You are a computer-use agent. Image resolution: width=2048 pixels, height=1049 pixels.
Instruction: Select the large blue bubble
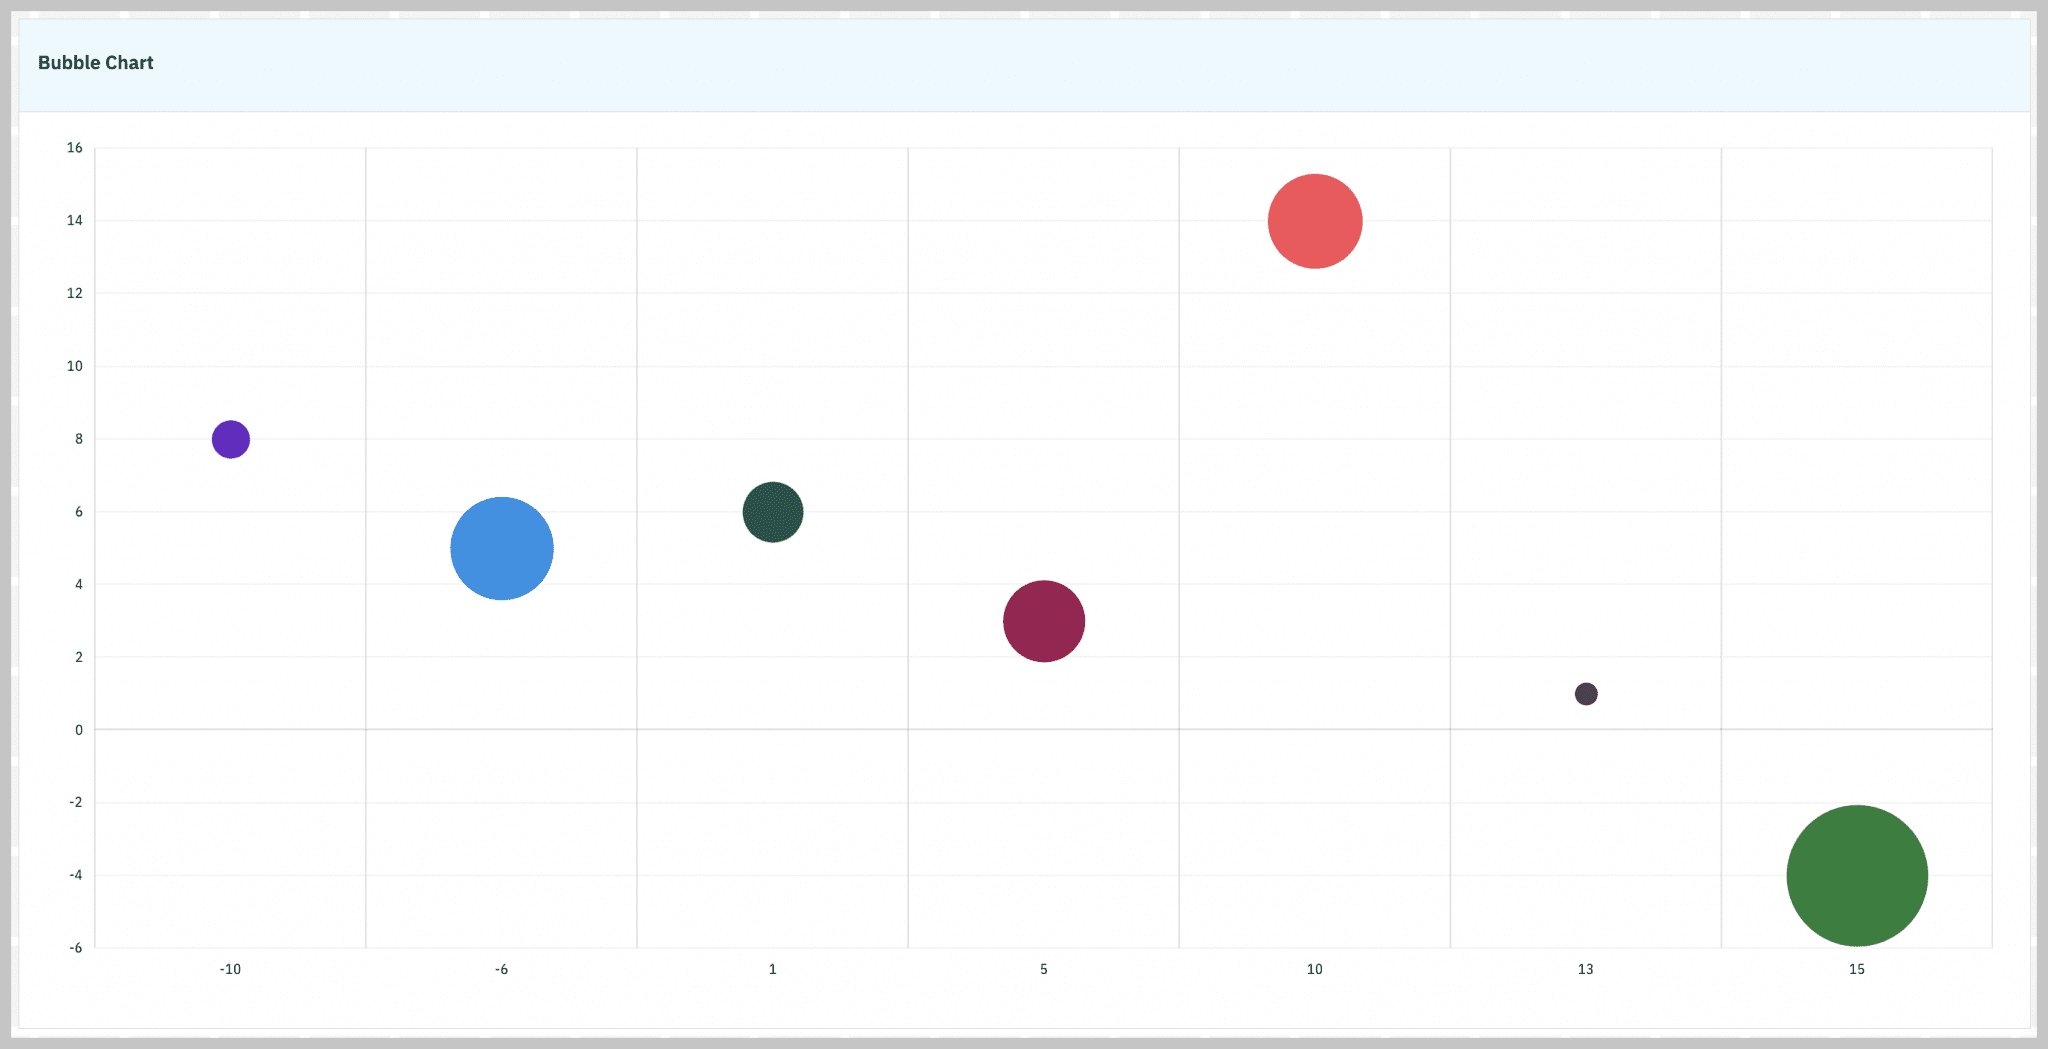click(501, 548)
